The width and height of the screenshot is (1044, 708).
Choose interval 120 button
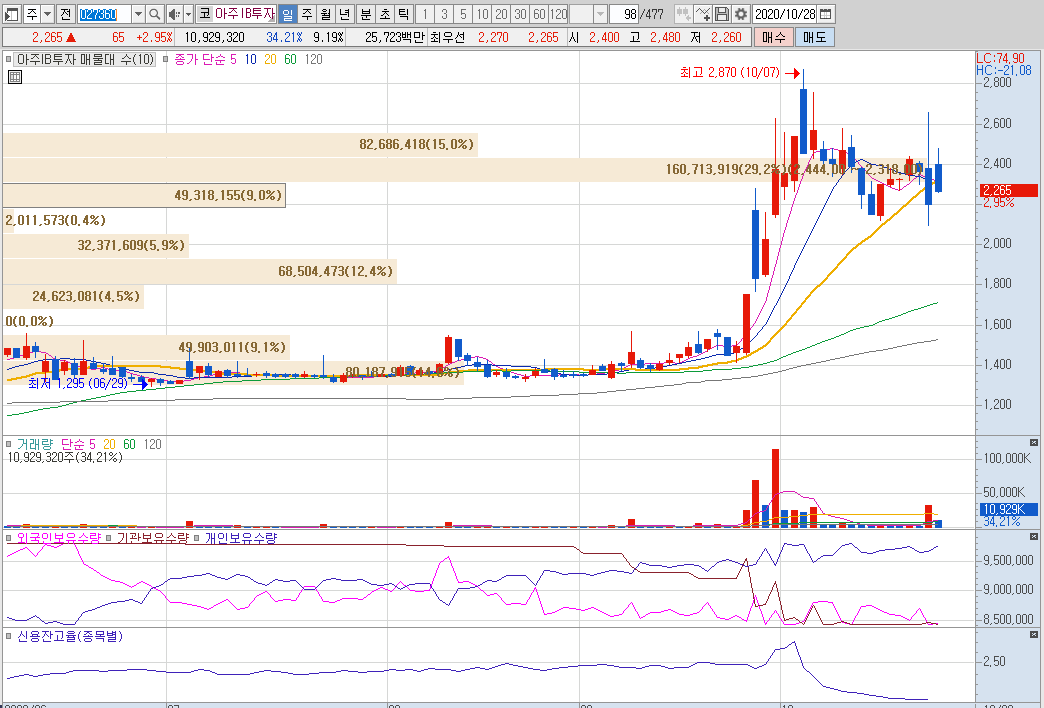click(x=559, y=14)
